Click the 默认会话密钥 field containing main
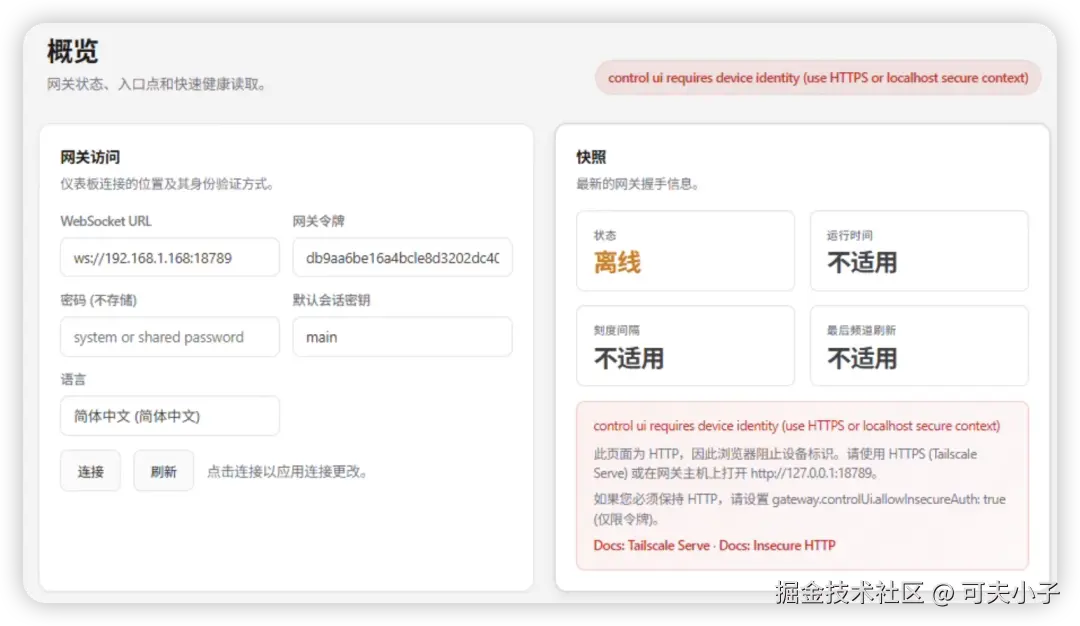The width and height of the screenshot is (1080, 626). pos(402,337)
